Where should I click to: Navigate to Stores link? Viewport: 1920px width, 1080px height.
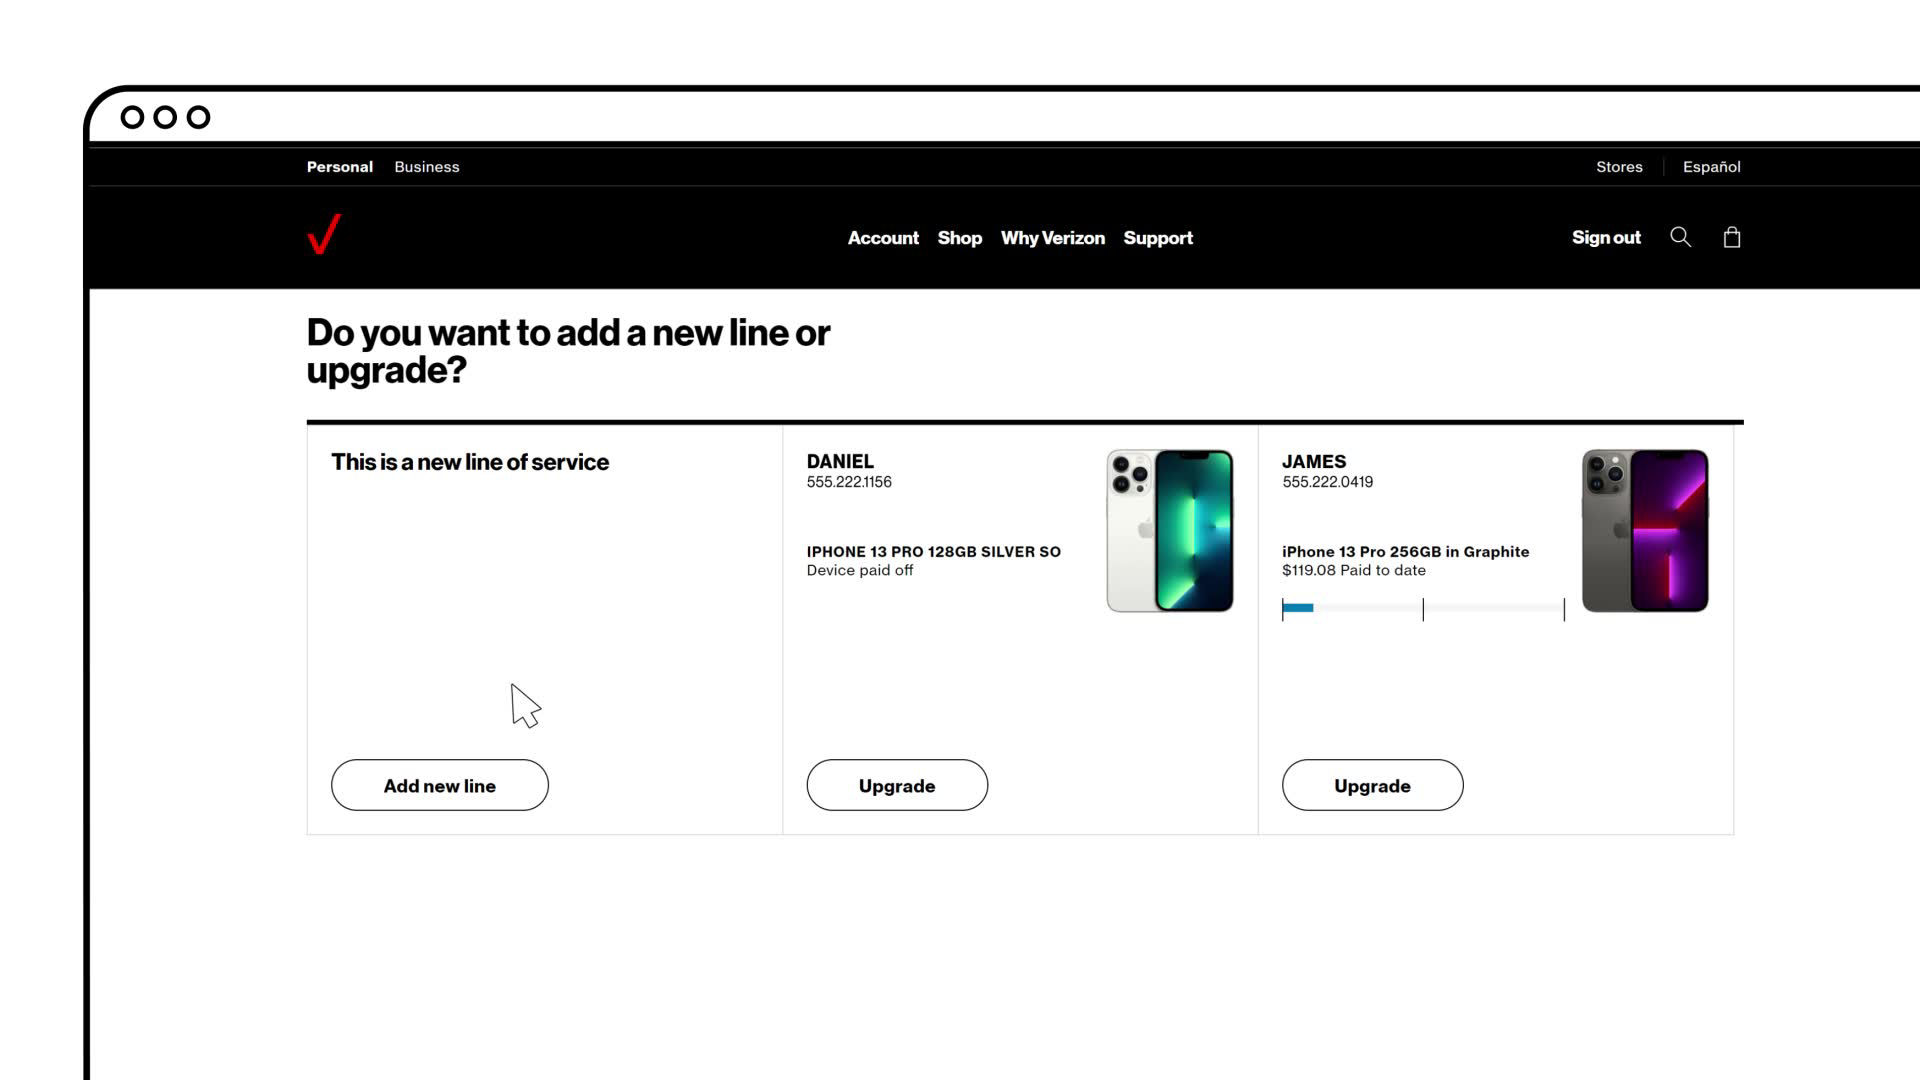[x=1619, y=166]
